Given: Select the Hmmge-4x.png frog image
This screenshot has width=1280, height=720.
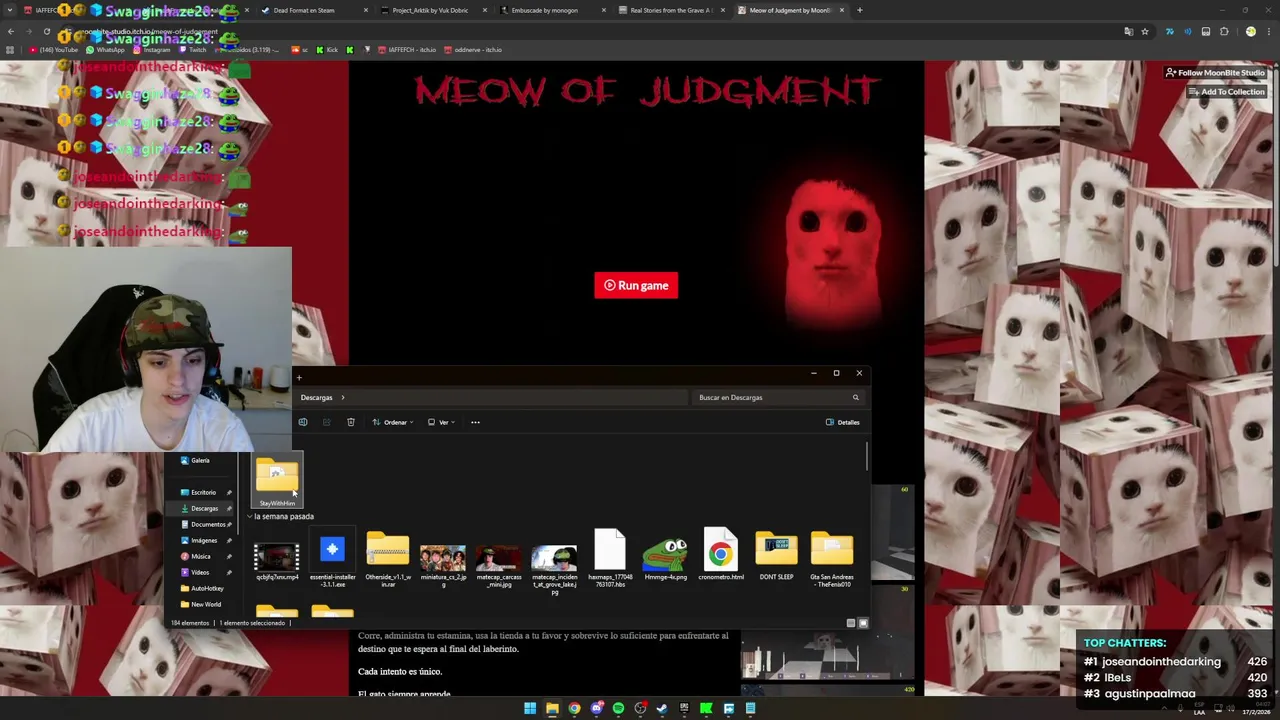Looking at the screenshot, I should click(x=665, y=560).
